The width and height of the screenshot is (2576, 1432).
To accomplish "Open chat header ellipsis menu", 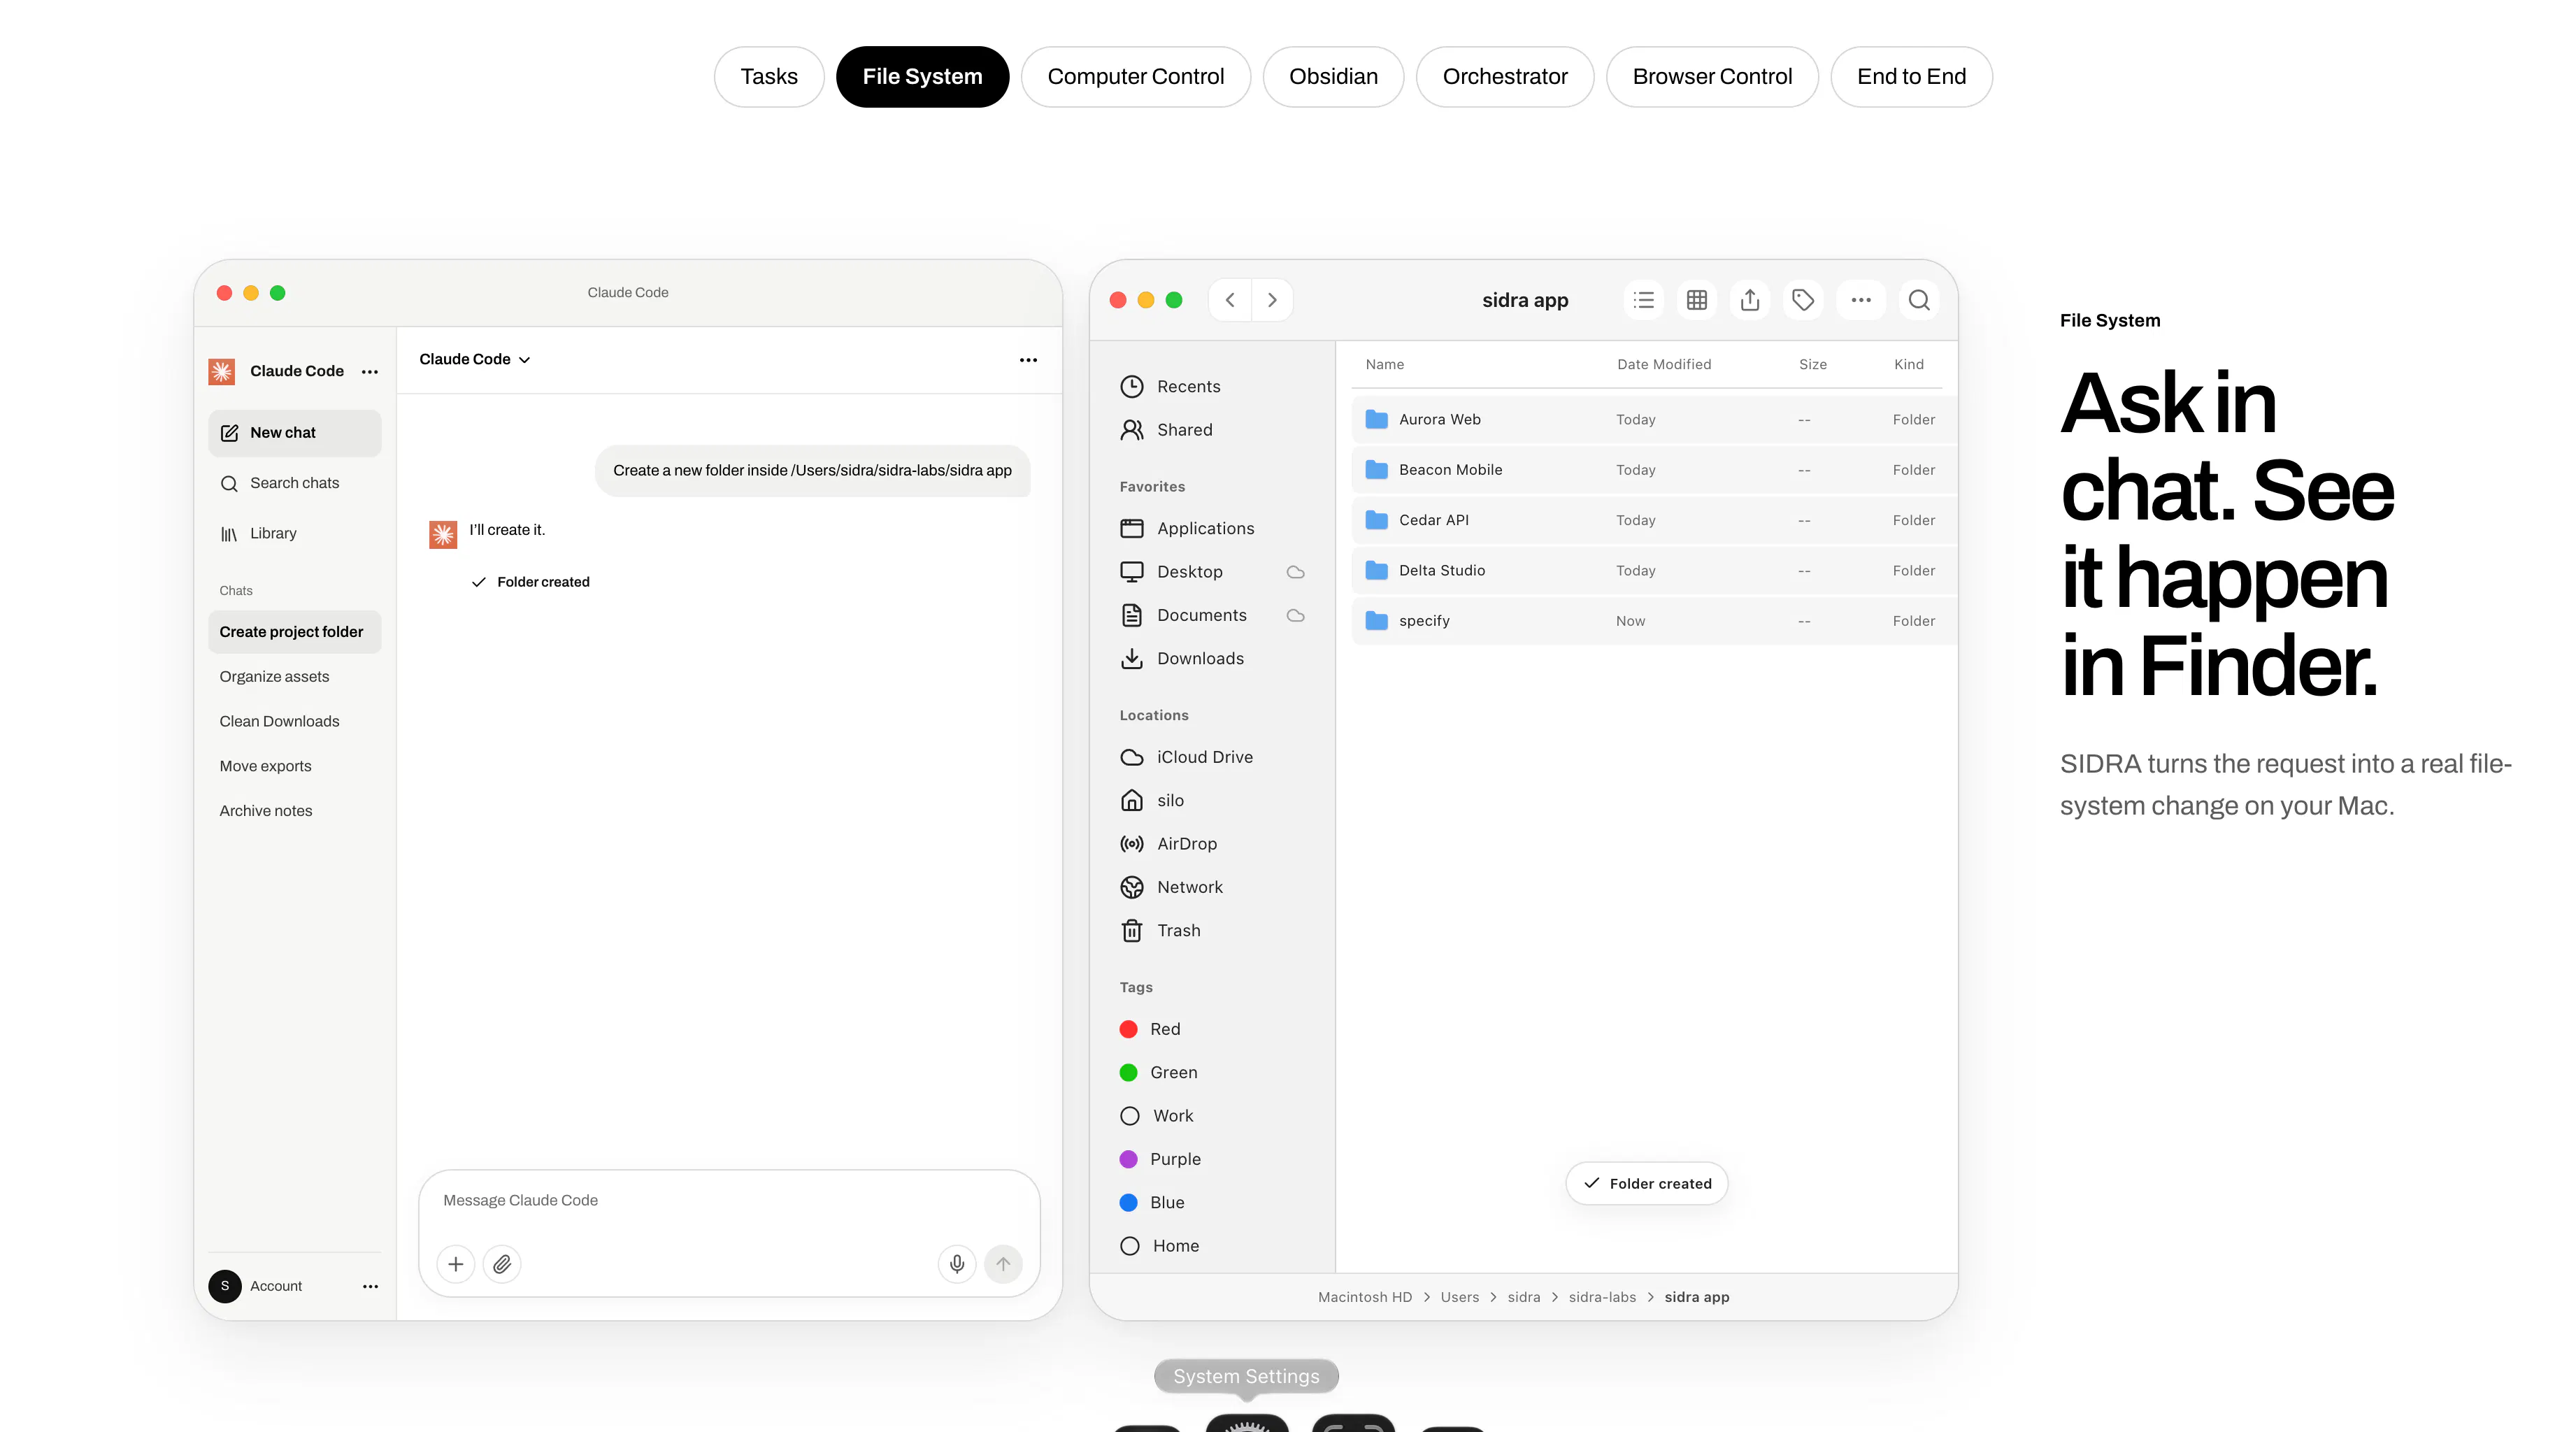I will tap(1028, 360).
